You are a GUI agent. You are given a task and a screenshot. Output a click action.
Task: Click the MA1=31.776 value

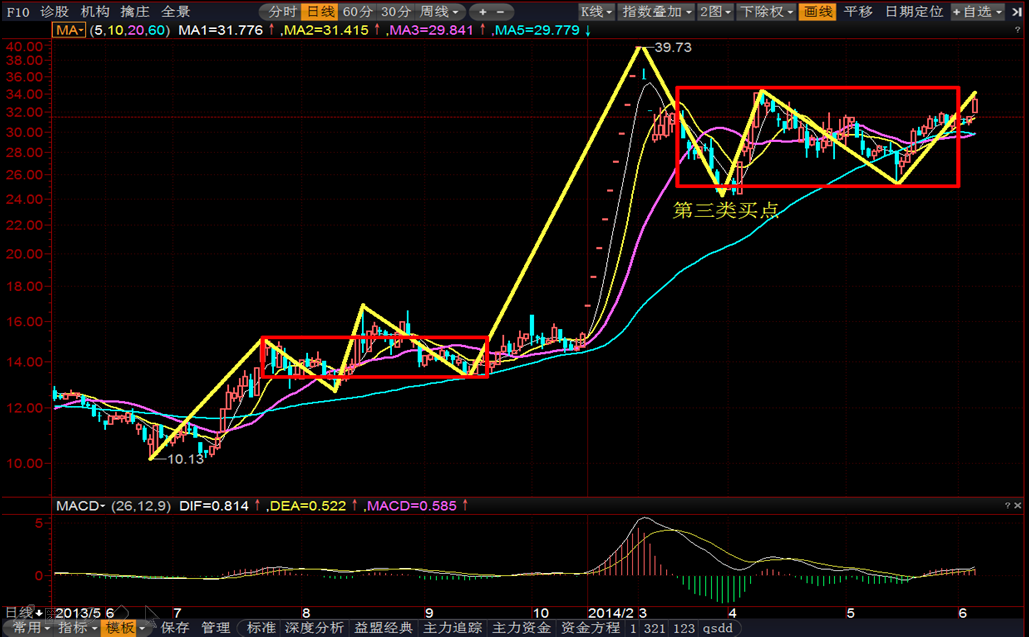[220, 30]
